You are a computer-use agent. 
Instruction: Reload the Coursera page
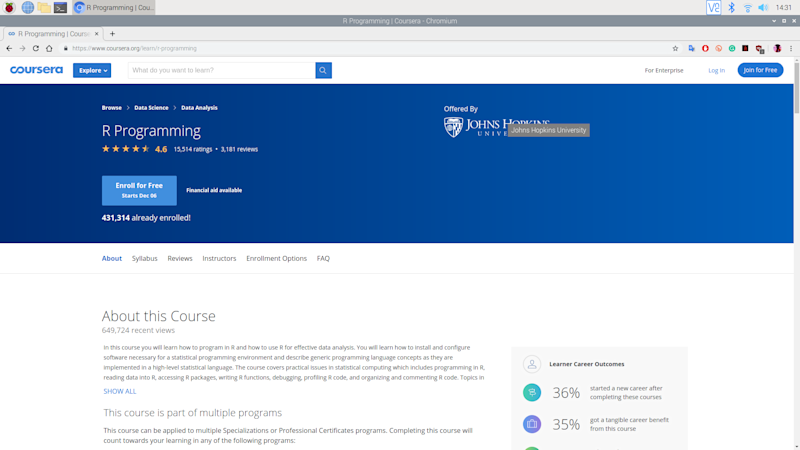click(x=36, y=48)
